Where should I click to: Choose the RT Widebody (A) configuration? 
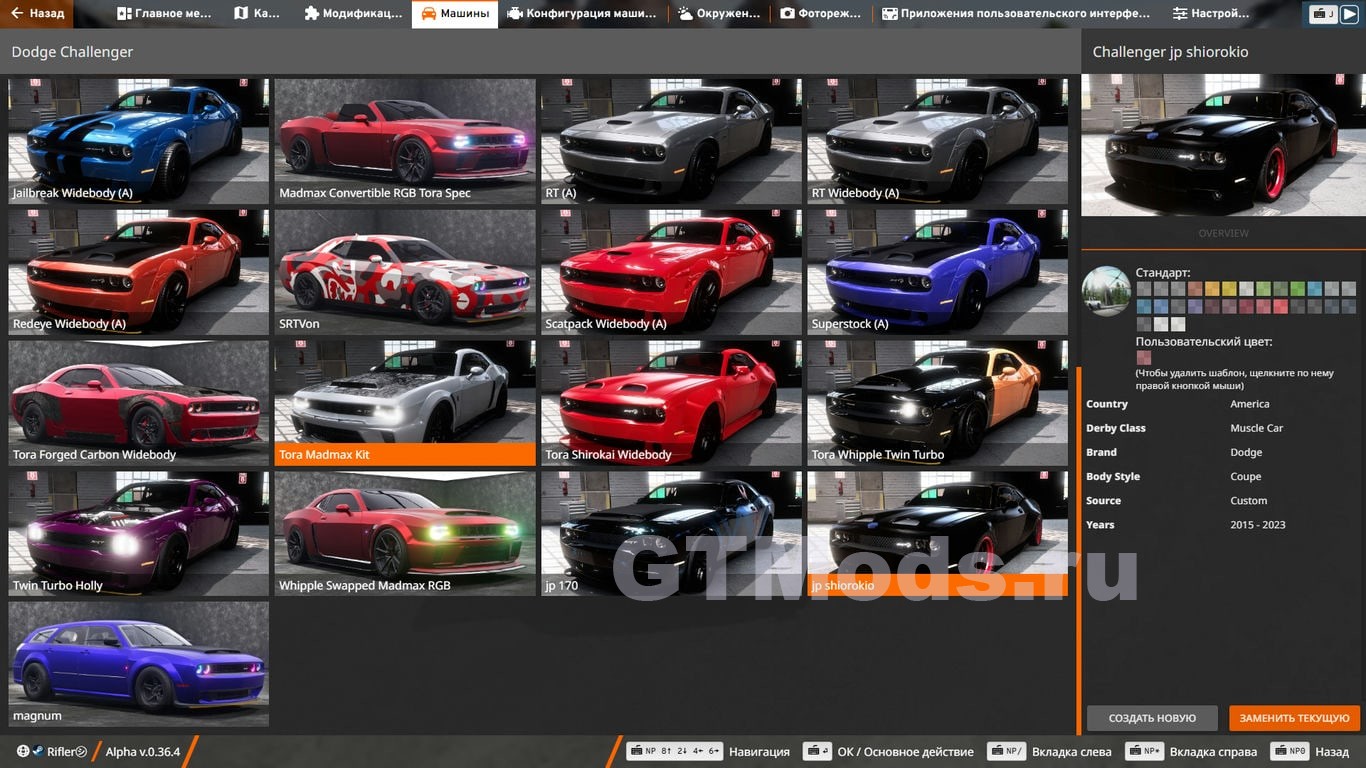click(x=937, y=141)
